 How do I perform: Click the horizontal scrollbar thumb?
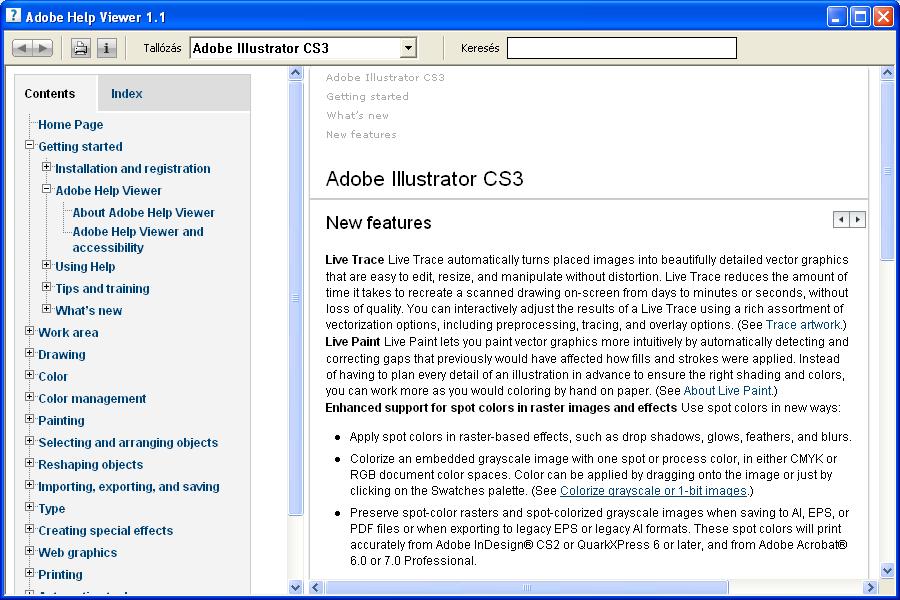(x=526, y=587)
